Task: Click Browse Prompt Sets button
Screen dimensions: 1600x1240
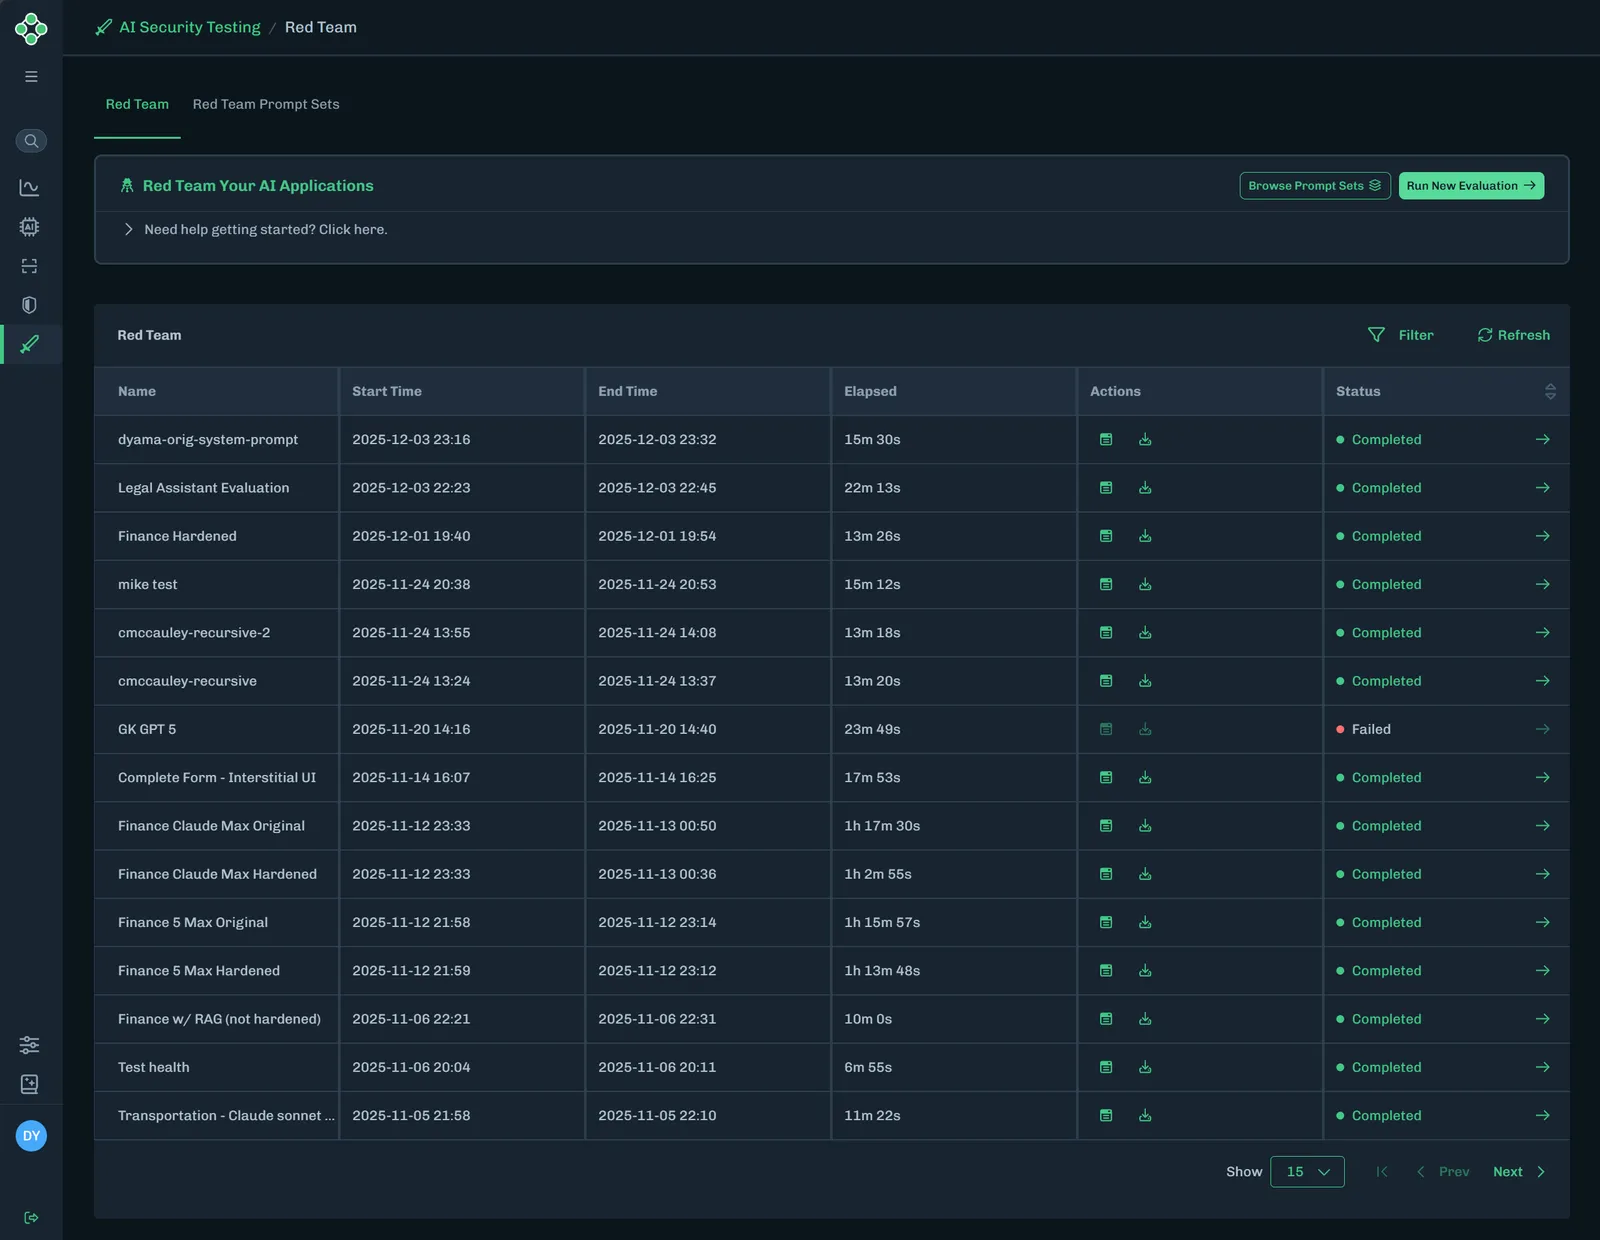Action: coord(1315,186)
